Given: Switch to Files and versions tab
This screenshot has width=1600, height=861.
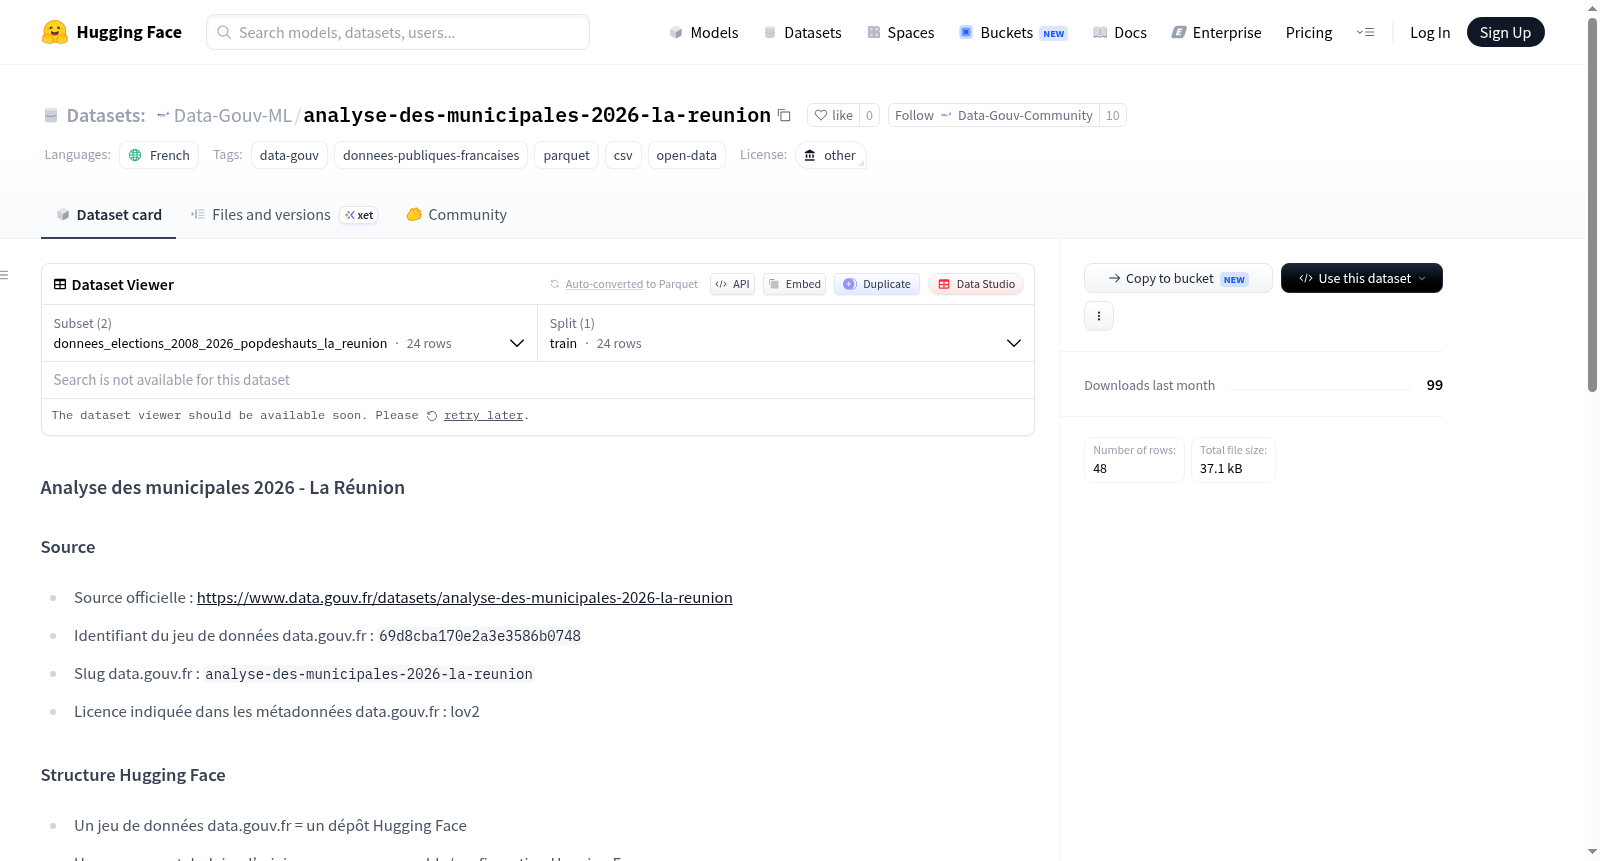Looking at the screenshot, I should tap(283, 214).
